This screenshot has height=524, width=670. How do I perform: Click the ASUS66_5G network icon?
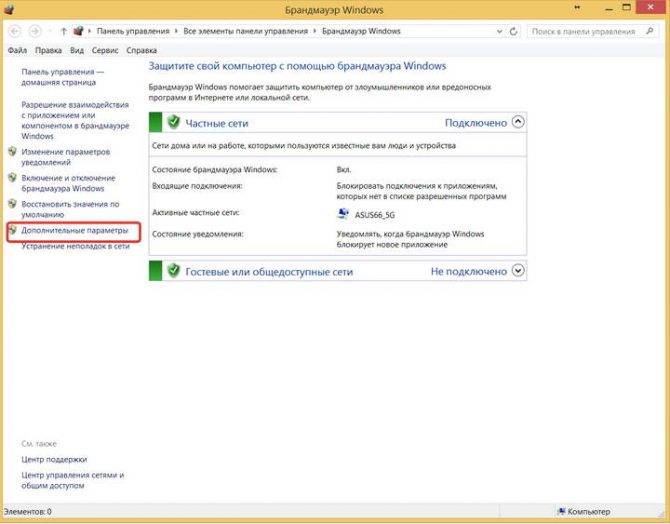(x=345, y=214)
